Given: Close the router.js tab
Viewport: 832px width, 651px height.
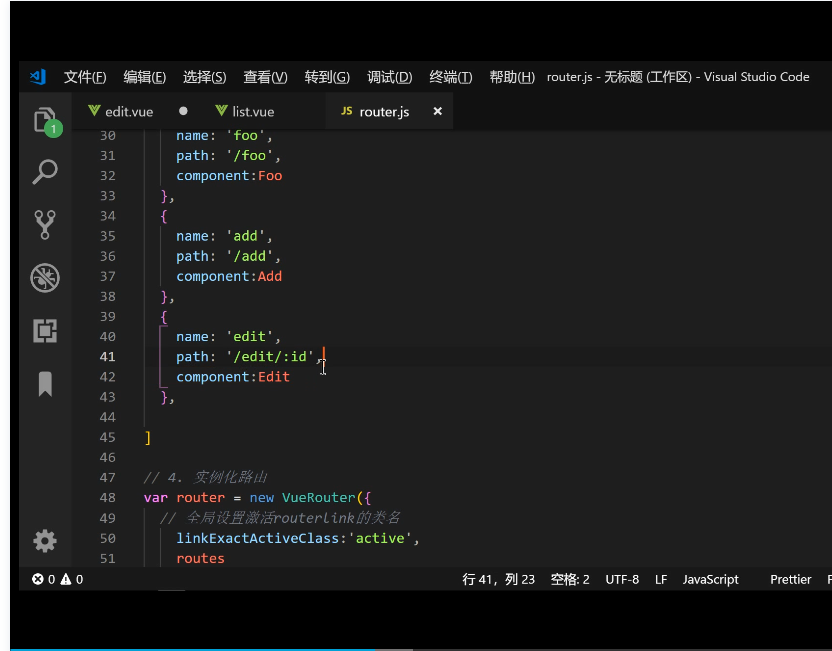Looking at the screenshot, I should pos(438,111).
